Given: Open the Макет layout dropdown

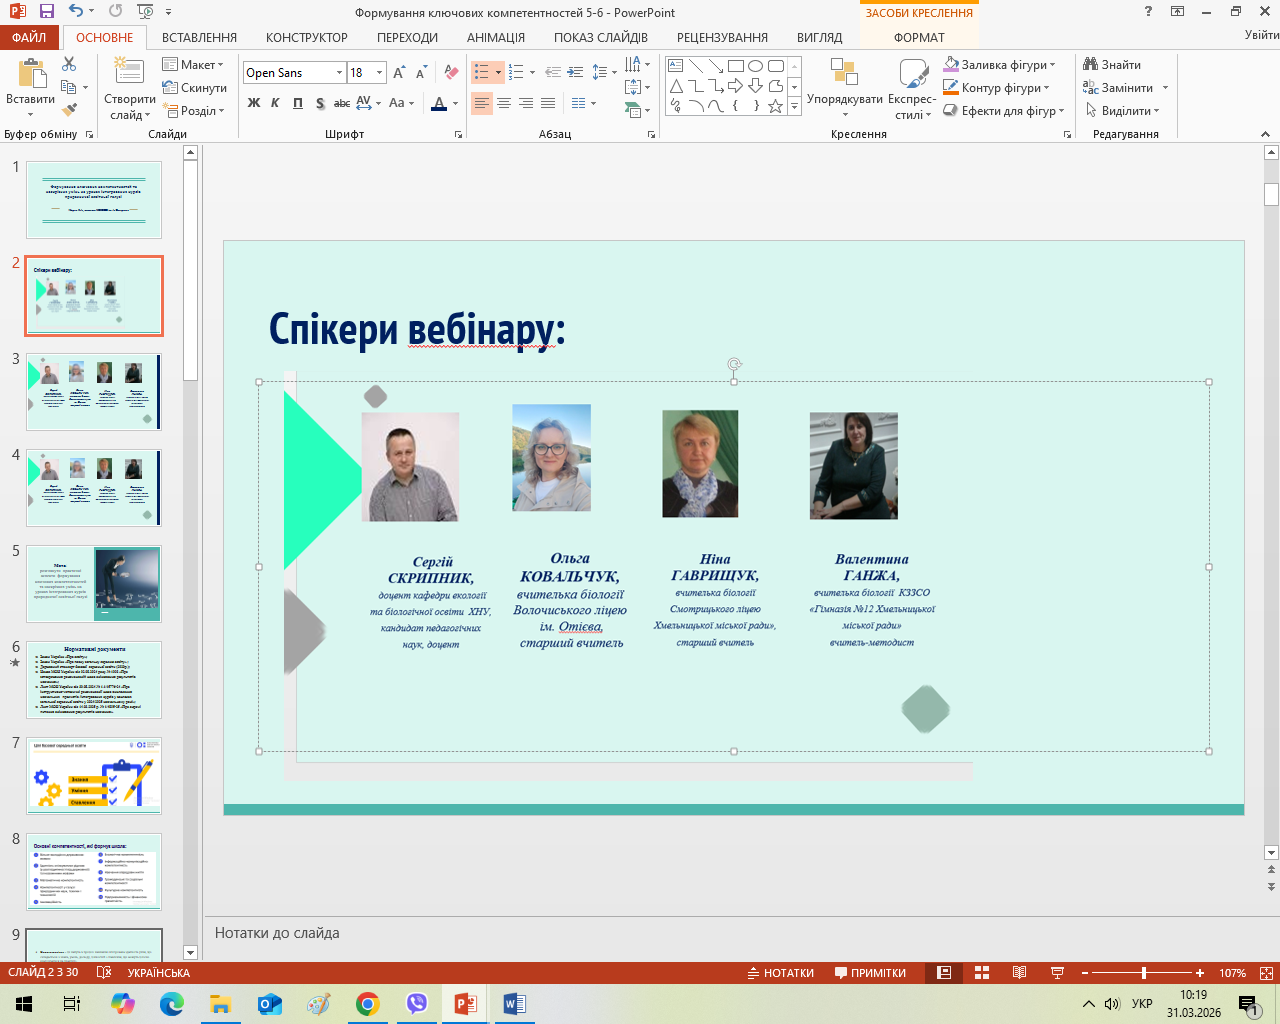Looking at the screenshot, I should click(x=193, y=65).
